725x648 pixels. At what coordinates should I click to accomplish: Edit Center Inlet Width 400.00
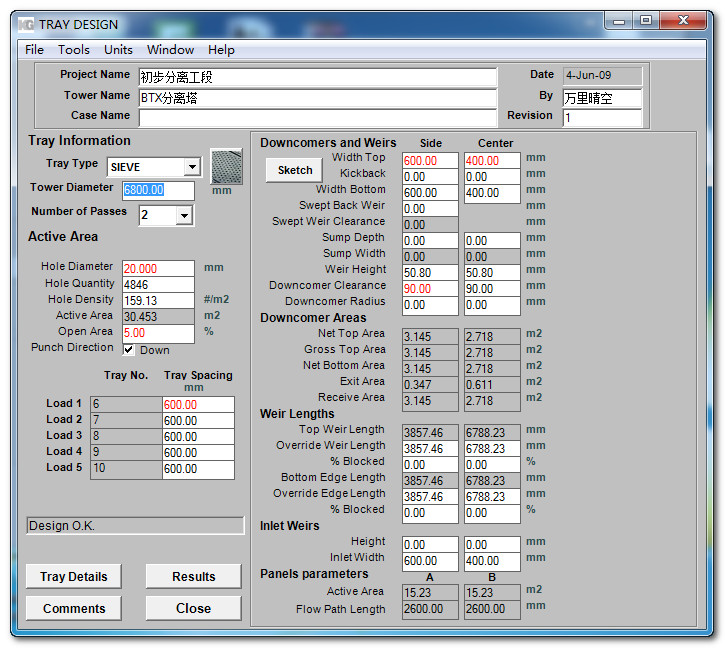492,561
